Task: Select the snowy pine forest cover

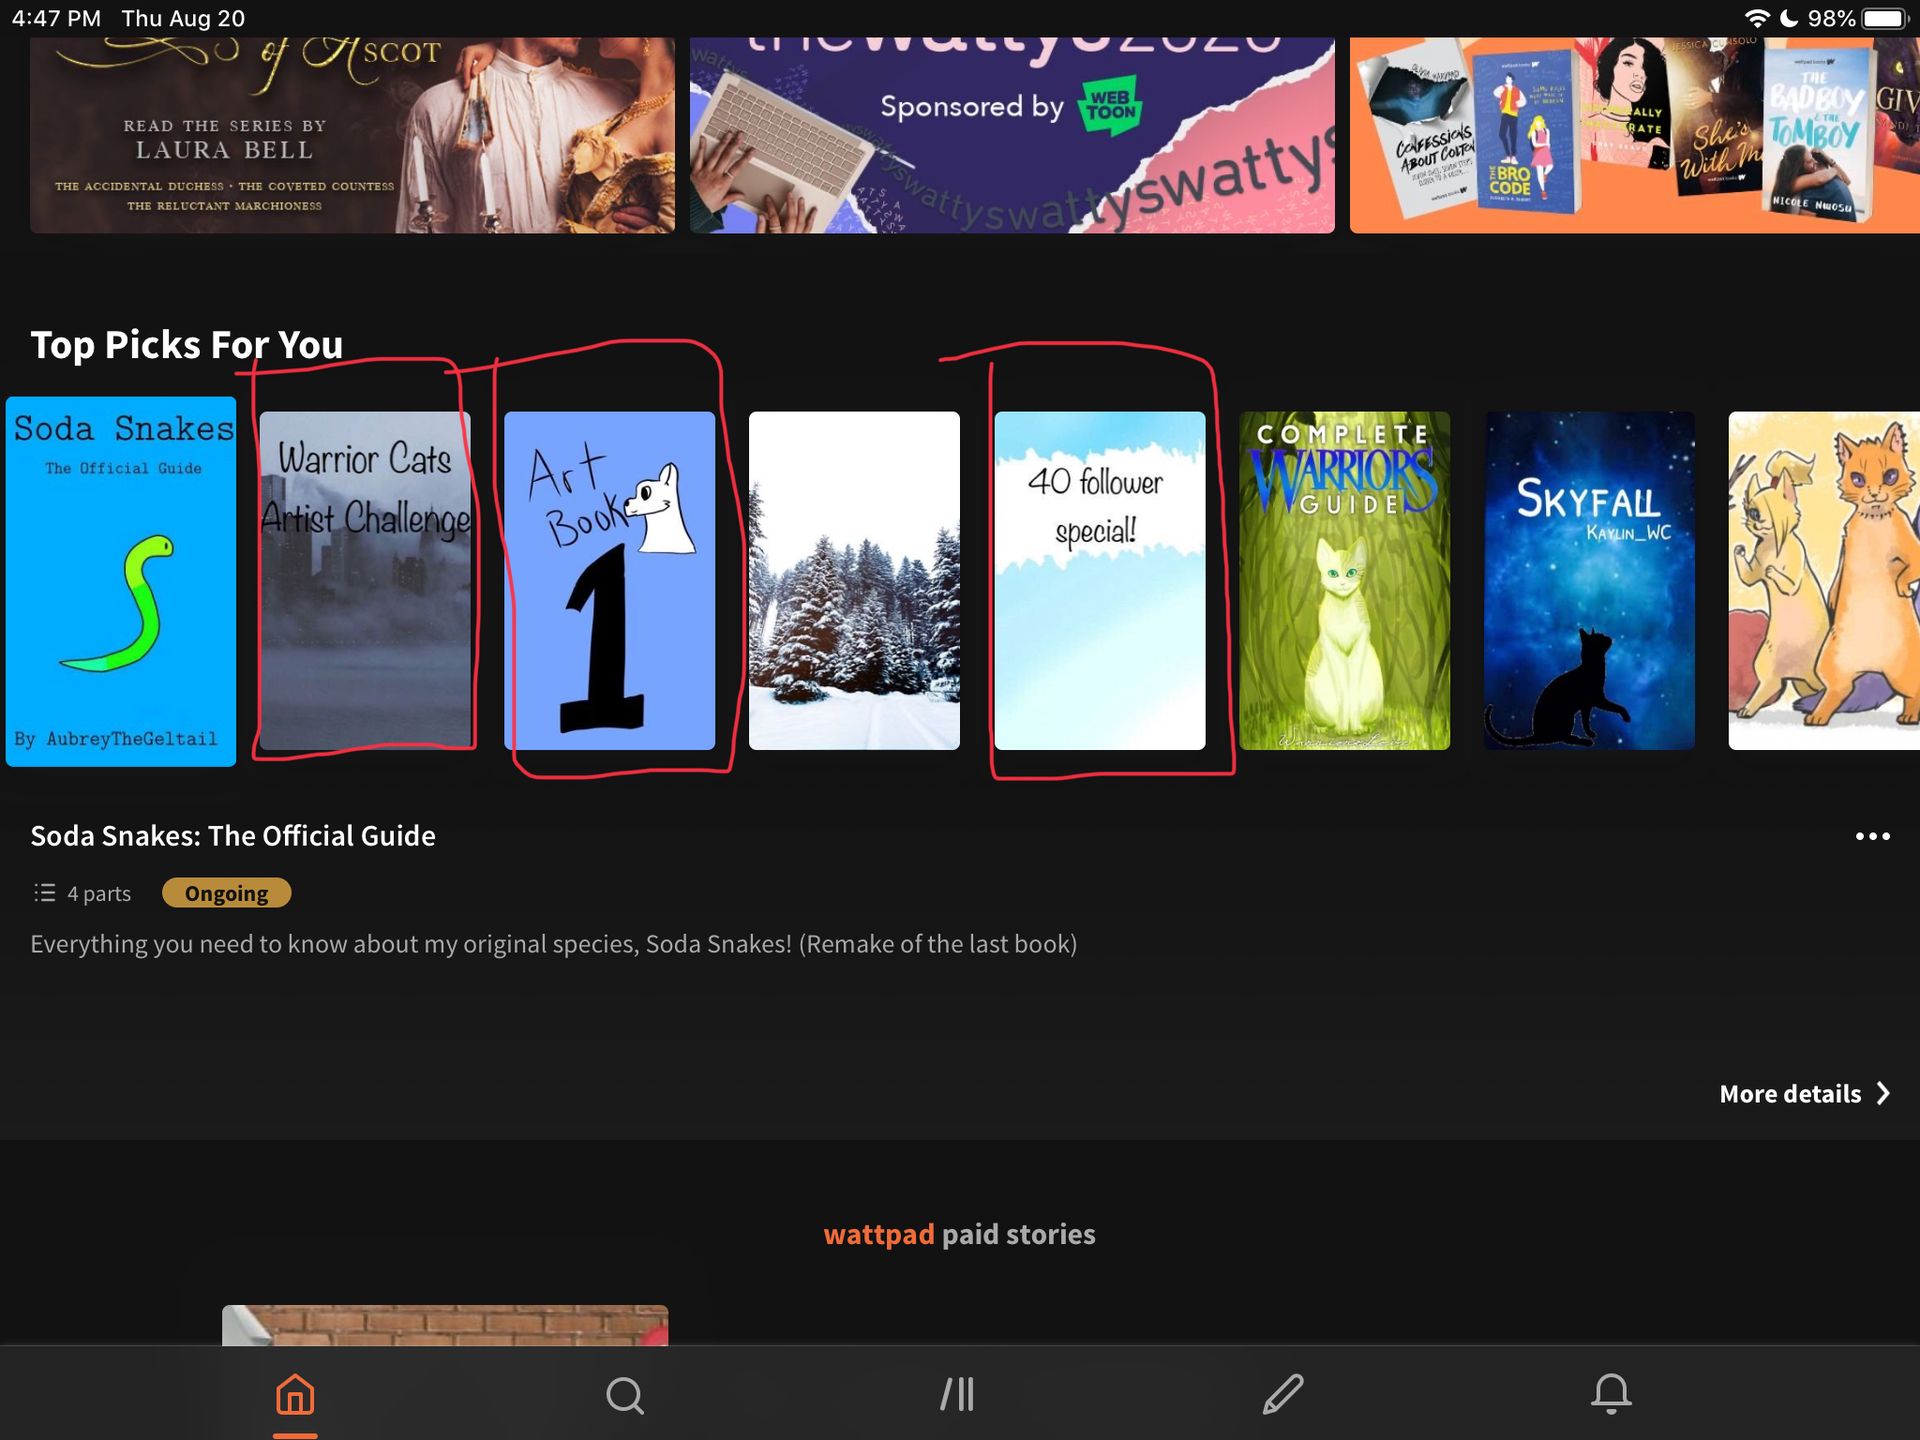Action: [x=854, y=580]
